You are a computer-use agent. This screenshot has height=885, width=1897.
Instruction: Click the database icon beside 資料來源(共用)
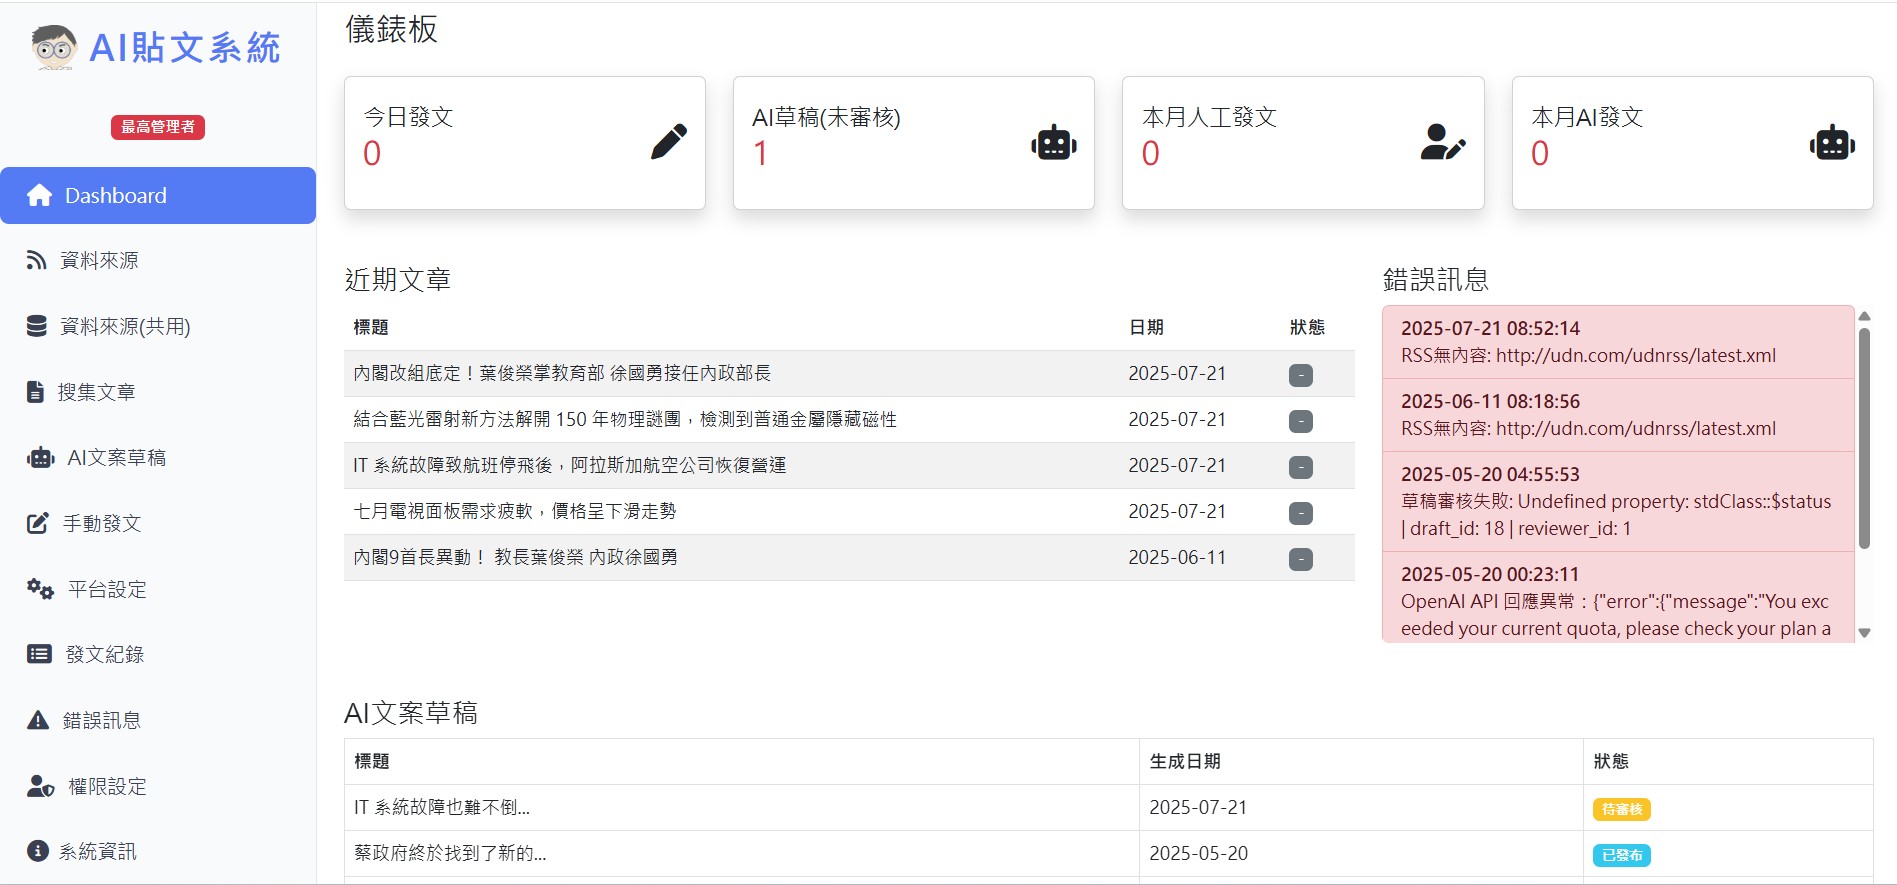(36, 326)
